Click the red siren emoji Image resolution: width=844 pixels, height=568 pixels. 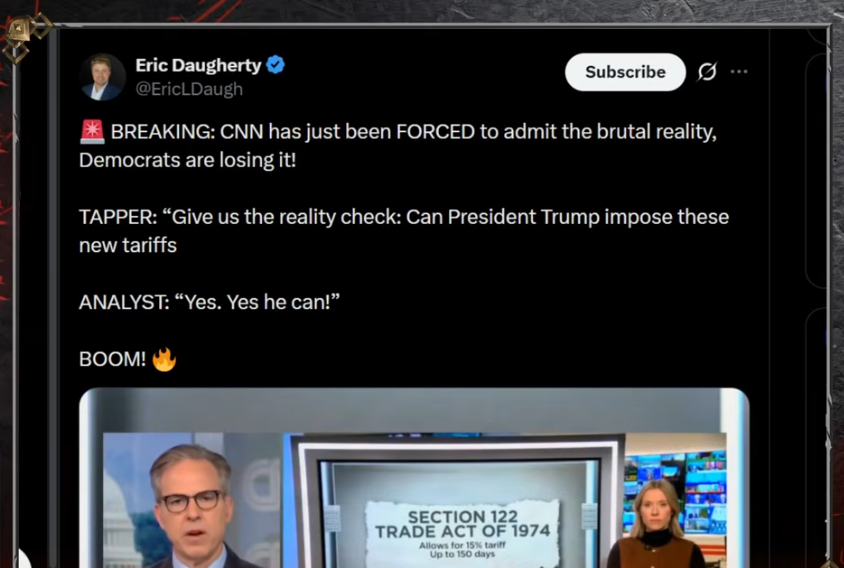(x=92, y=132)
